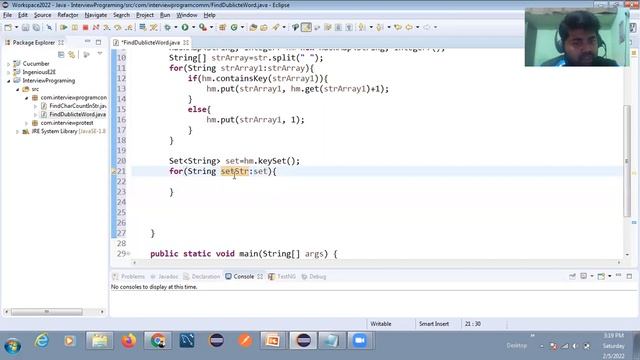This screenshot has height=360, width=640.
Task: Switch to the Debug tab
Action: pos(313,276)
